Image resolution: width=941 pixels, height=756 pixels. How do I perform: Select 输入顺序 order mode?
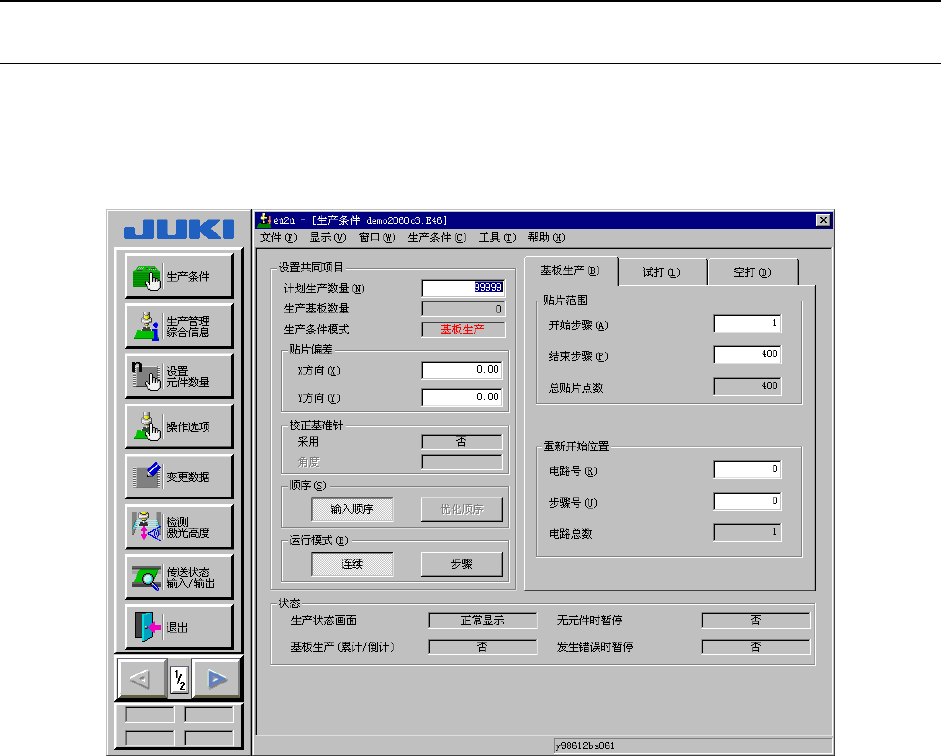point(352,509)
